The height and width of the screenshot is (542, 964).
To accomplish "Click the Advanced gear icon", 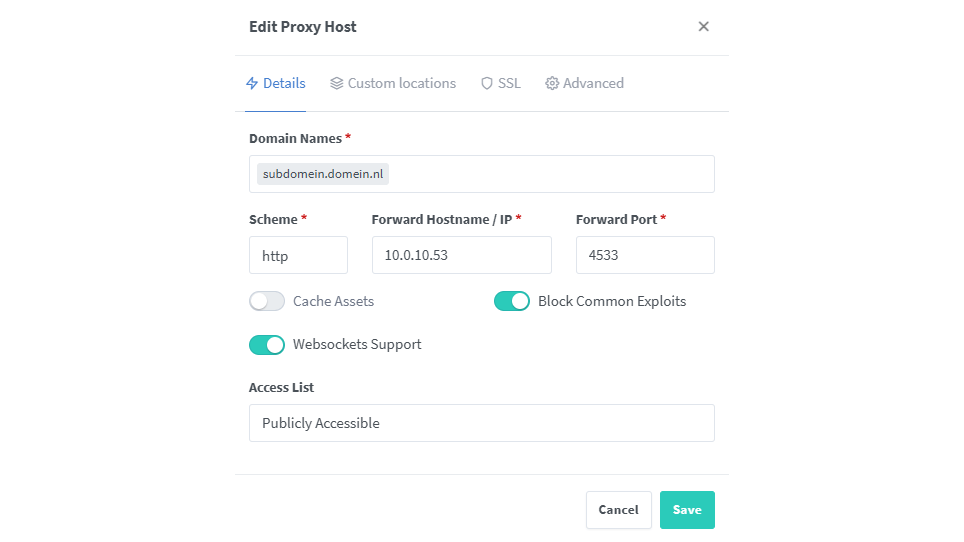I will coord(552,84).
